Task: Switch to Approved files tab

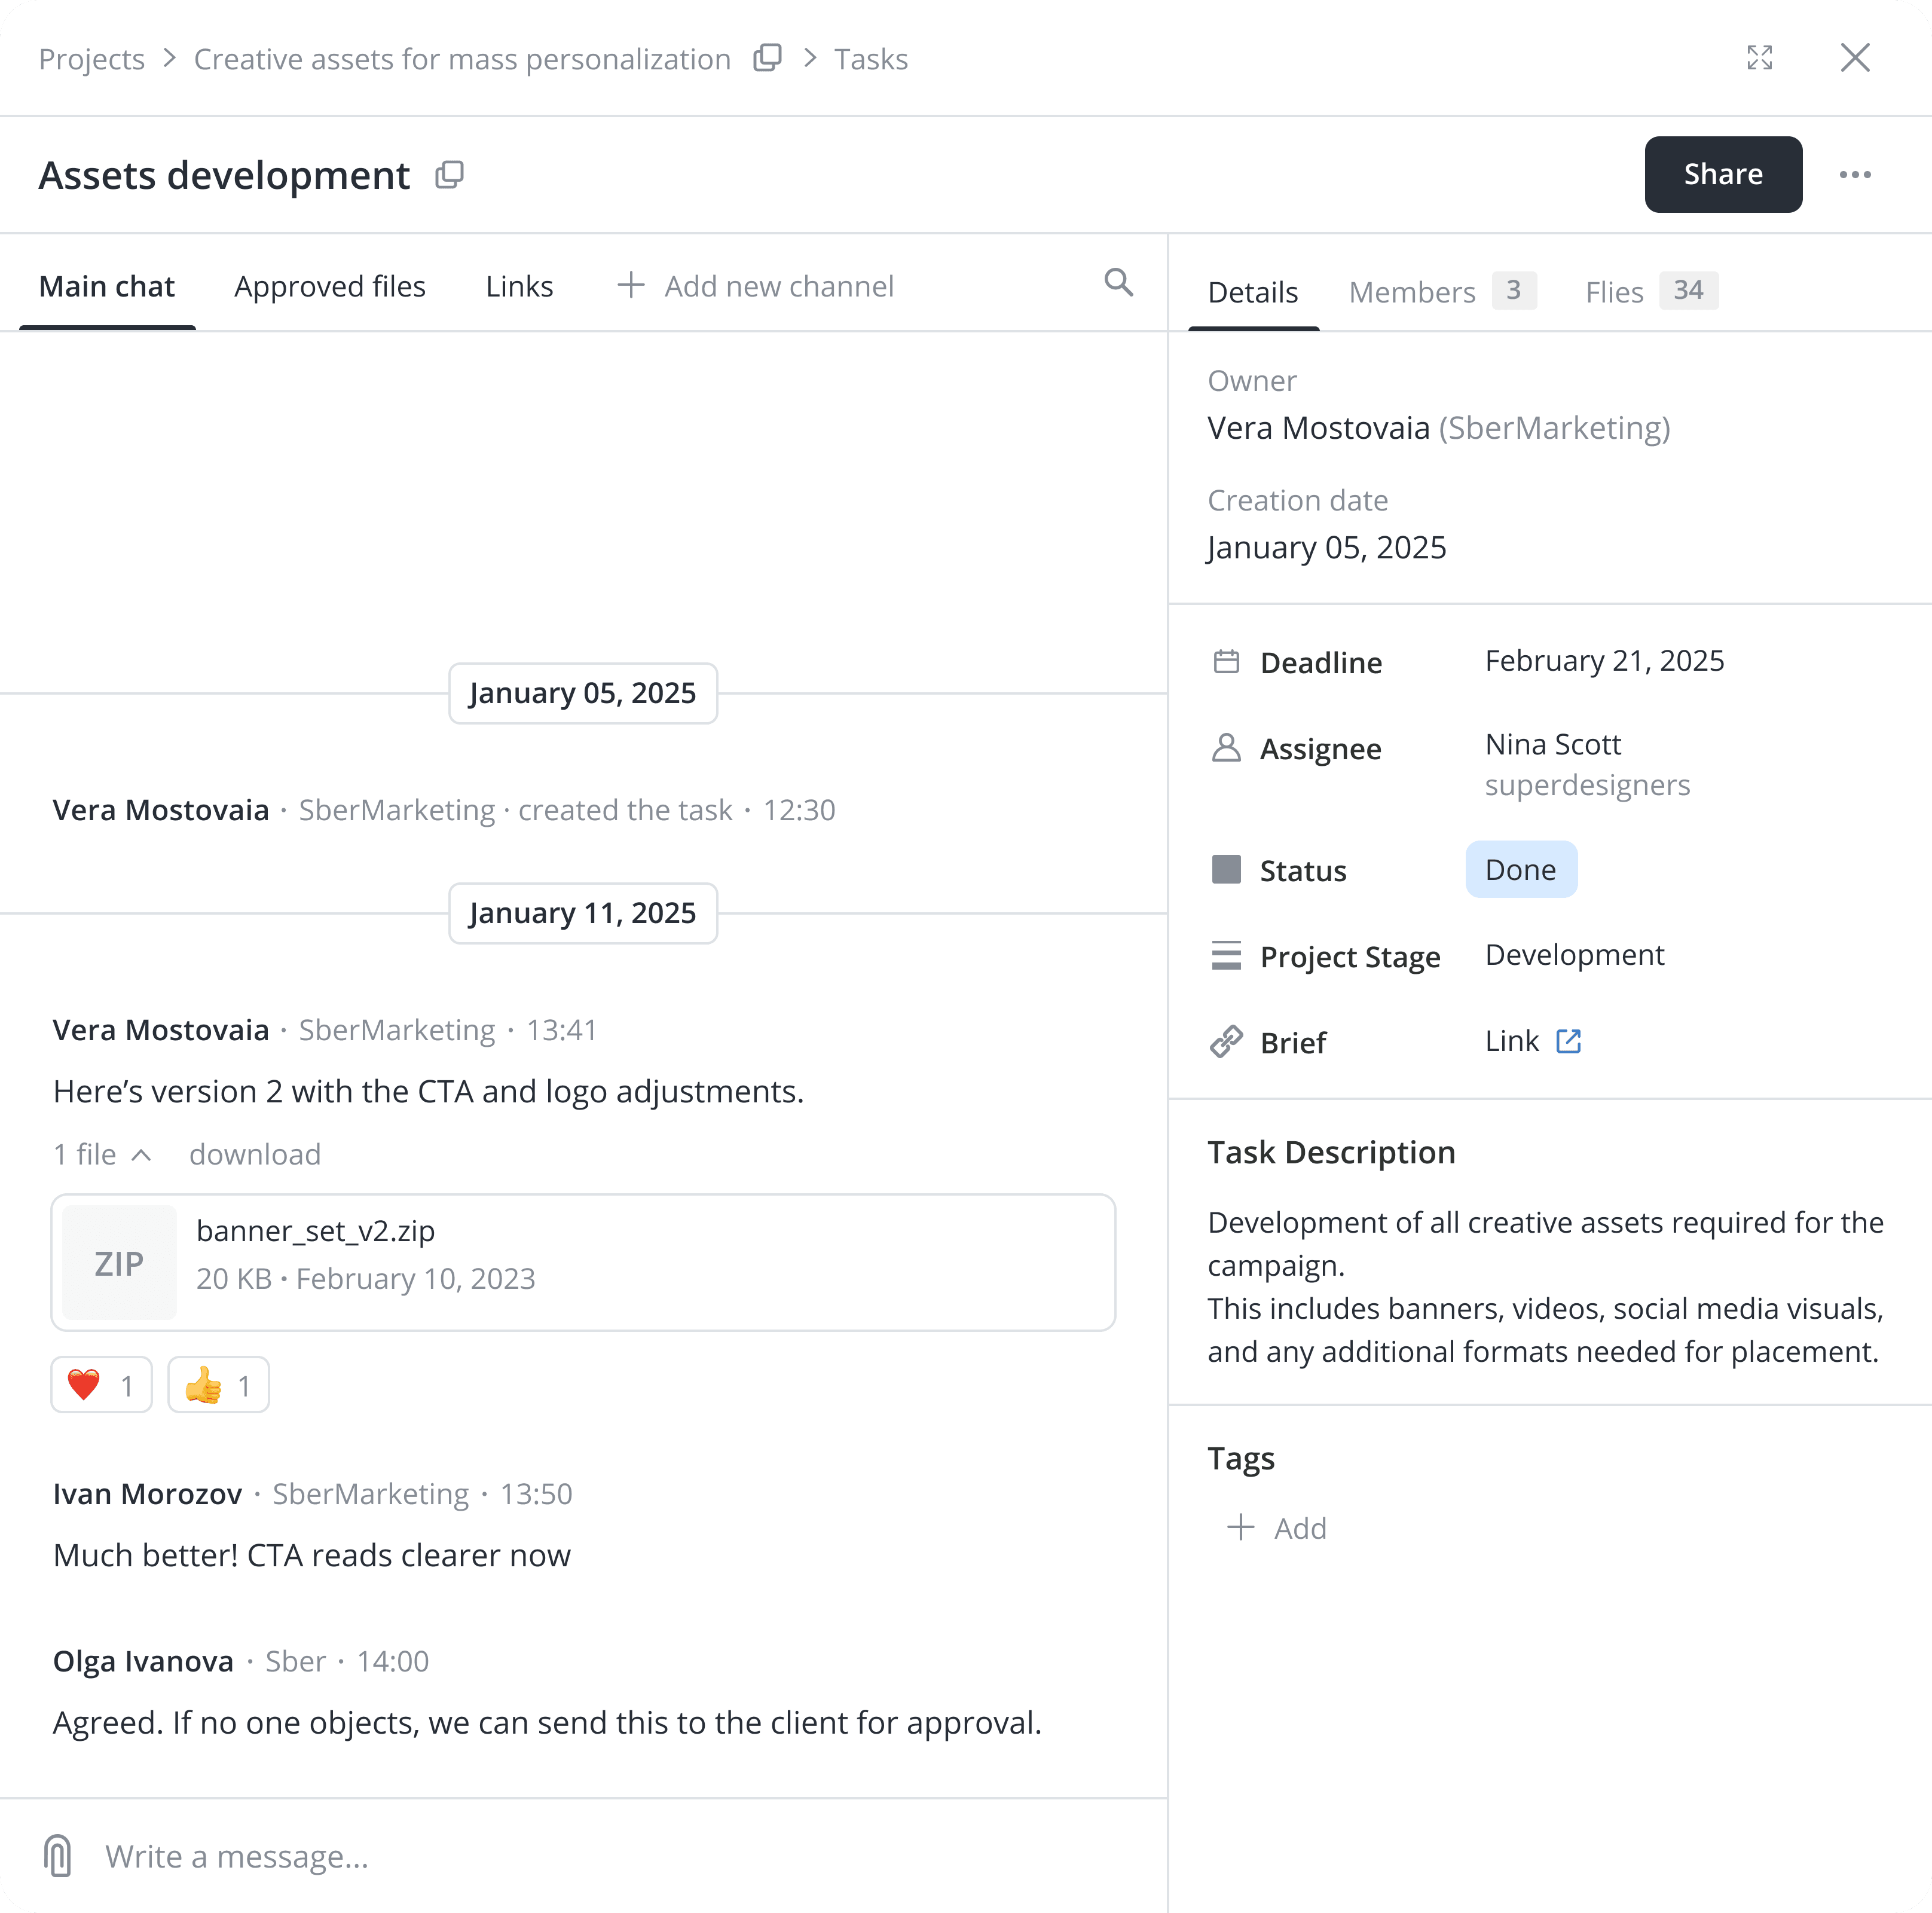Action: click(x=330, y=287)
